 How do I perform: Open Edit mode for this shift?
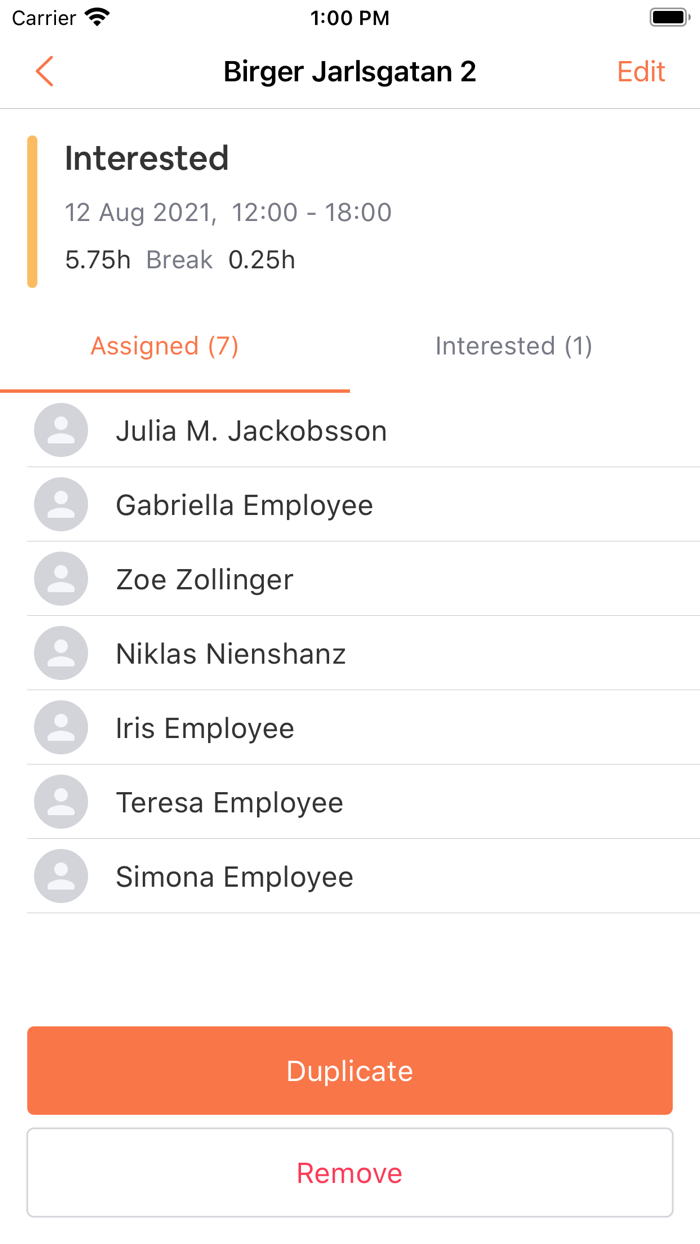click(x=640, y=71)
